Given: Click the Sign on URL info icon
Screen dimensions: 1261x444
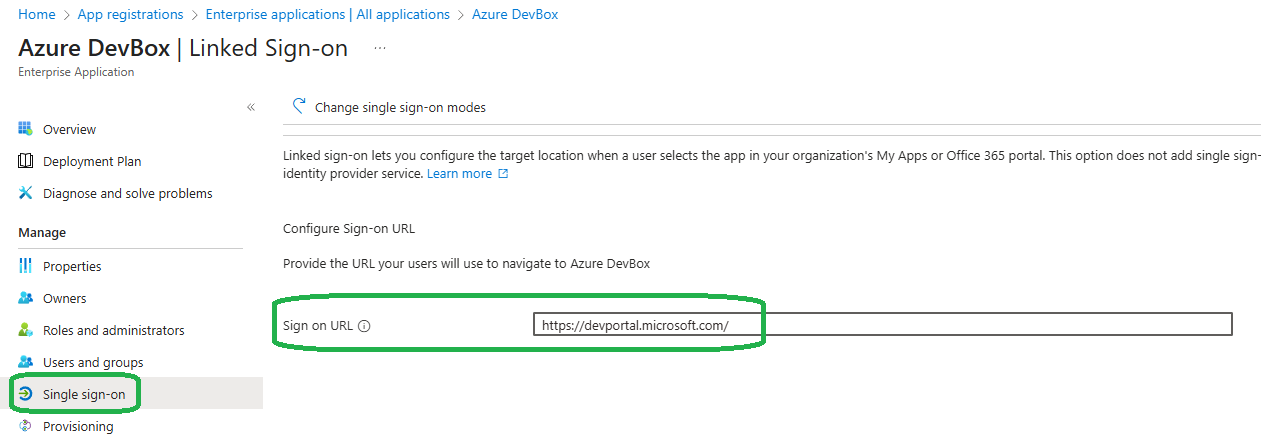Looking at the screenshot, I should pyautogui.click(x=364, y=326).
